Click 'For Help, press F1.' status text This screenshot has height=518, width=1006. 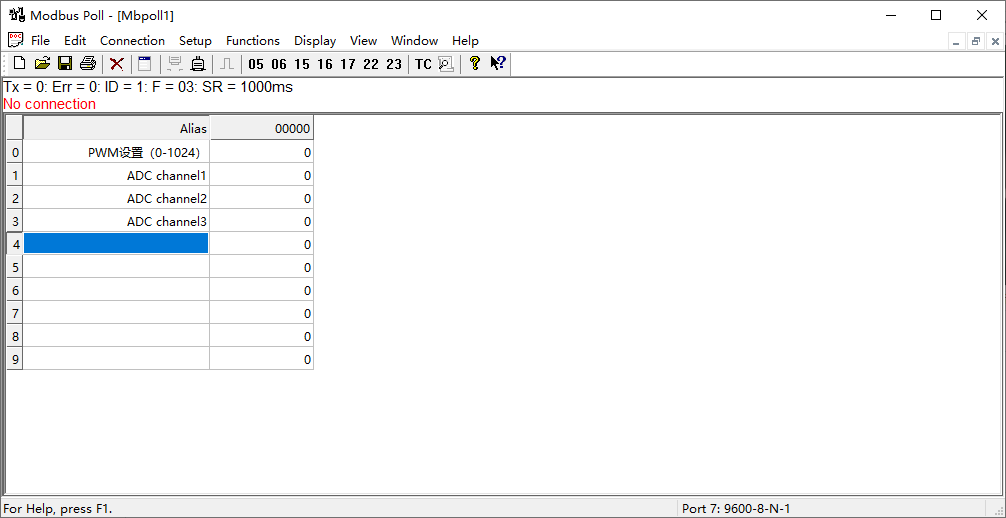pos(58,509)
